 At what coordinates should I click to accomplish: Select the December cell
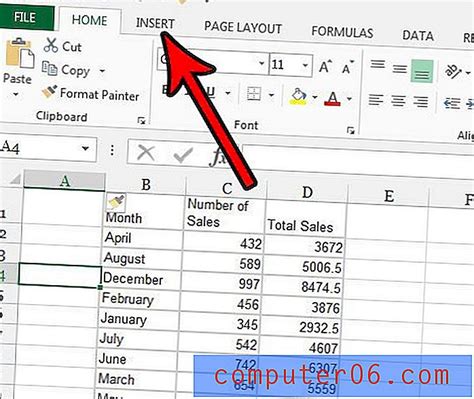click(141, 279)
